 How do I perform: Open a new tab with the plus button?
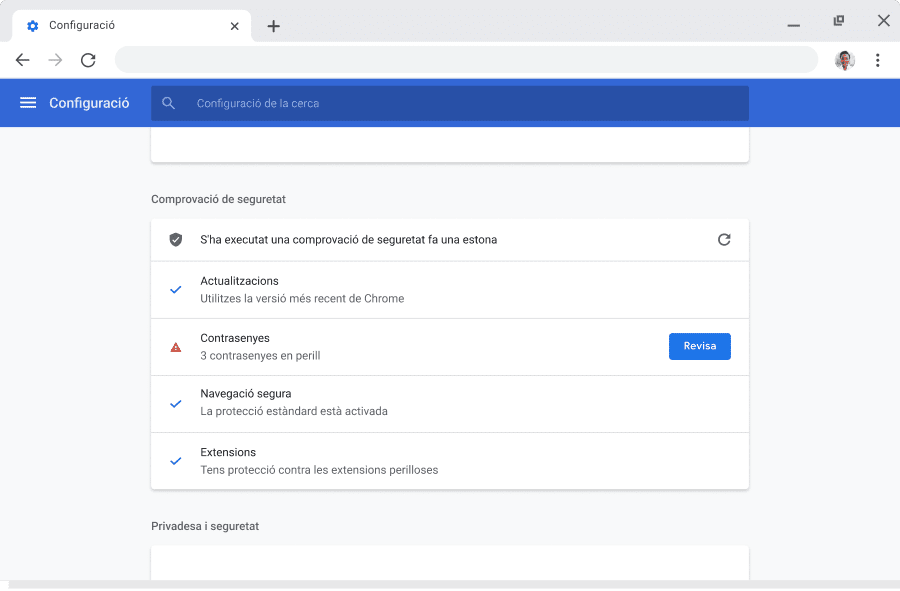(274, 26)
